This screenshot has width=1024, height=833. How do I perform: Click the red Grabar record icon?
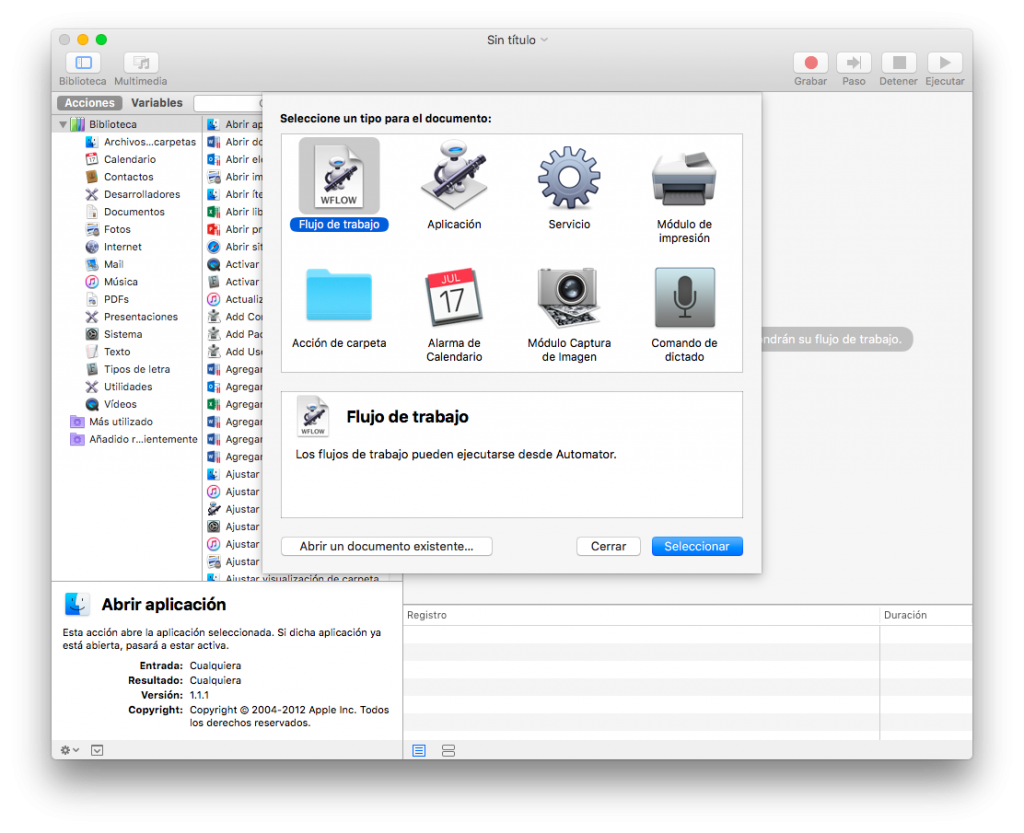[810, 60]
